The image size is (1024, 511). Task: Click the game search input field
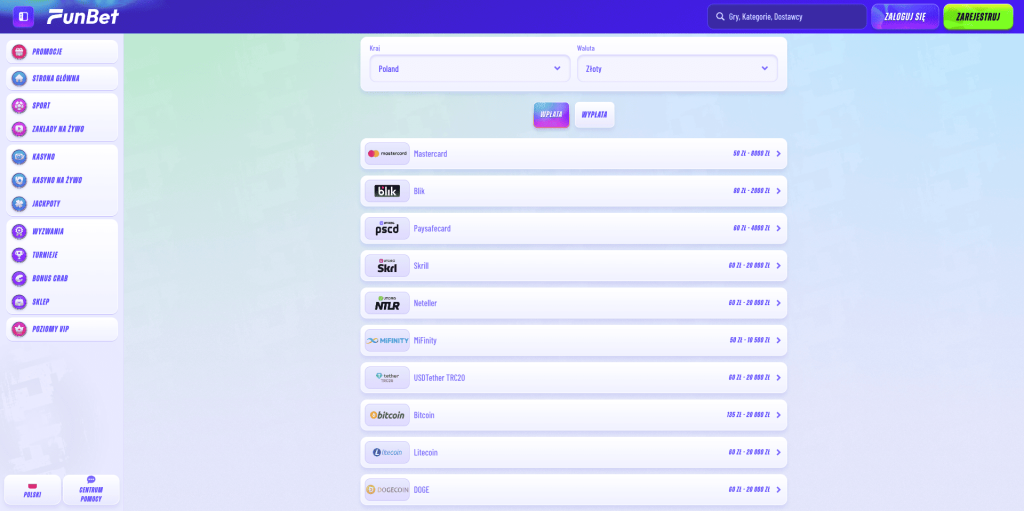[786, 17]
